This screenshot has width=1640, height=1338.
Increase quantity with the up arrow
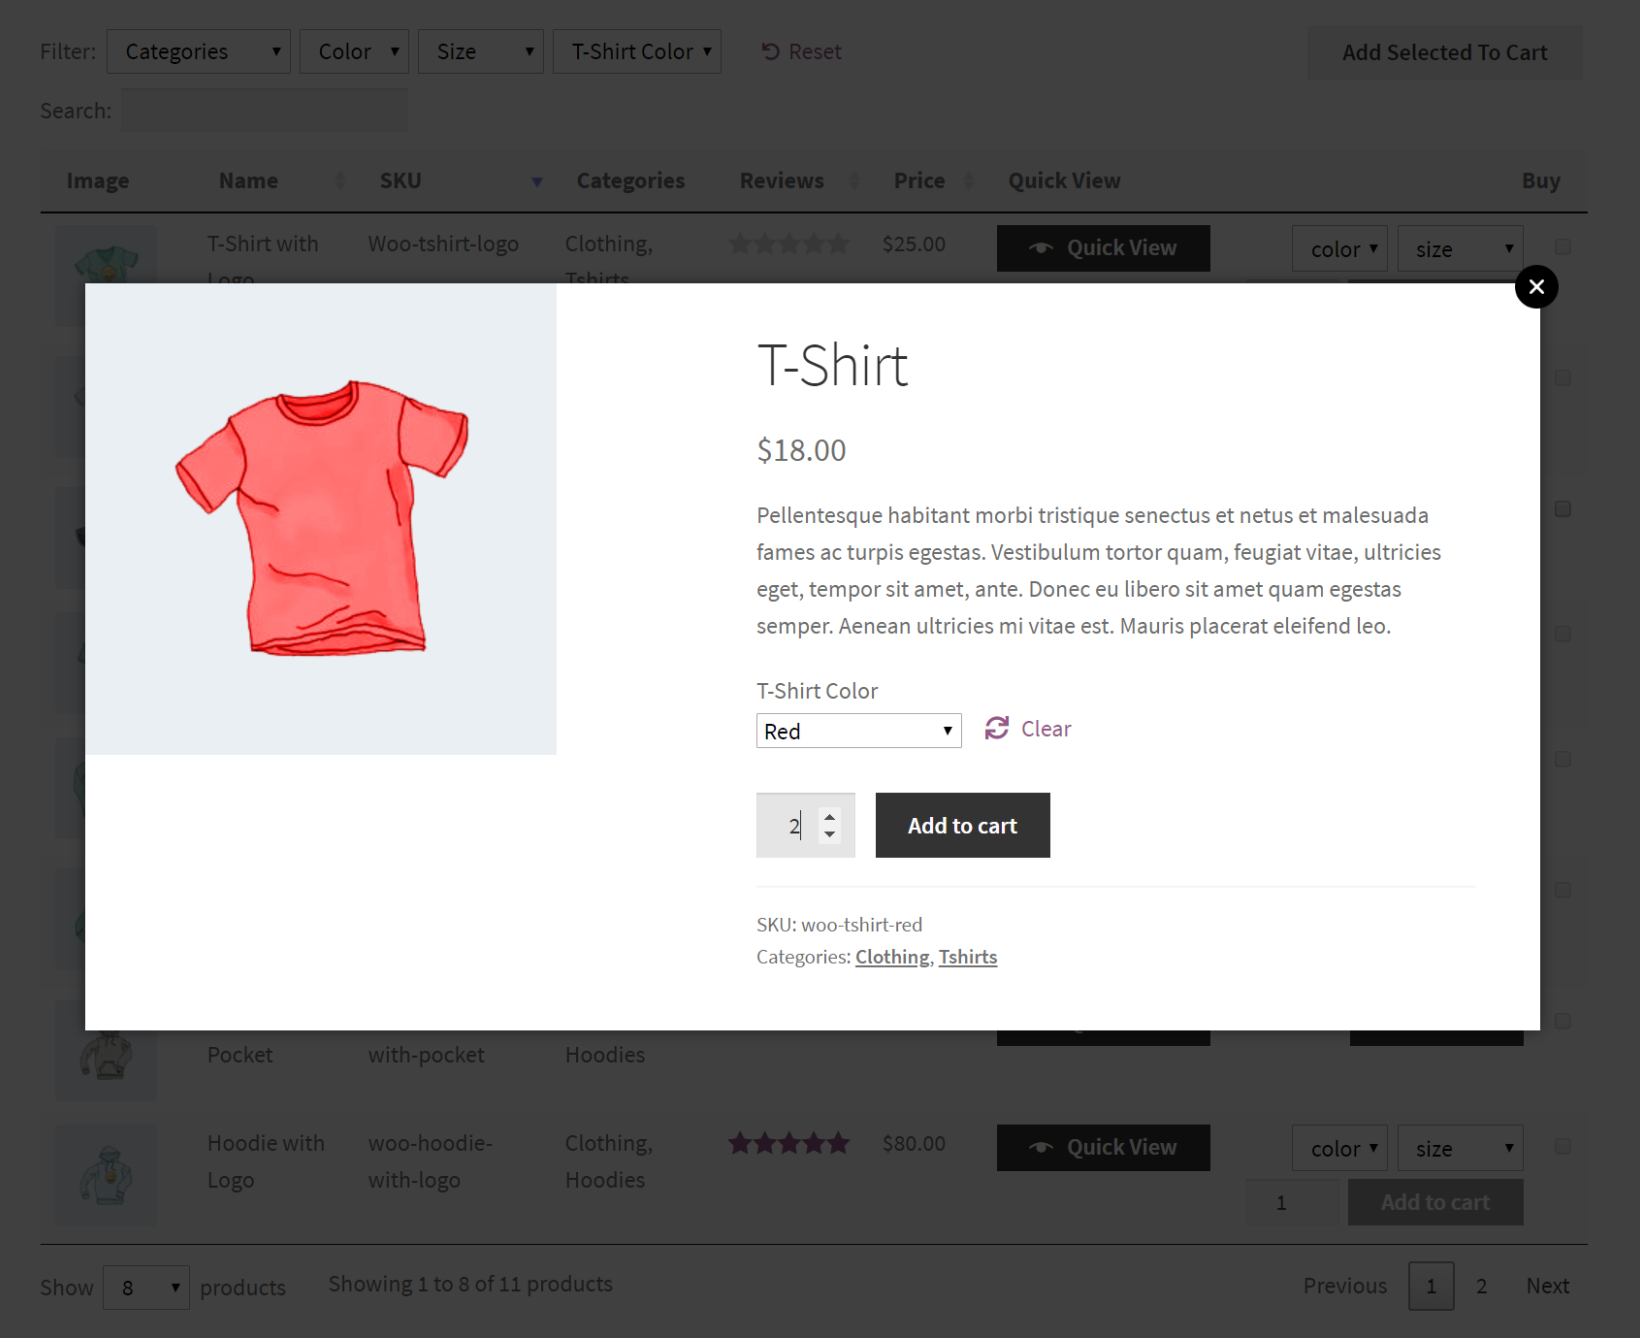pyautogui.click(x=830, y=817)
